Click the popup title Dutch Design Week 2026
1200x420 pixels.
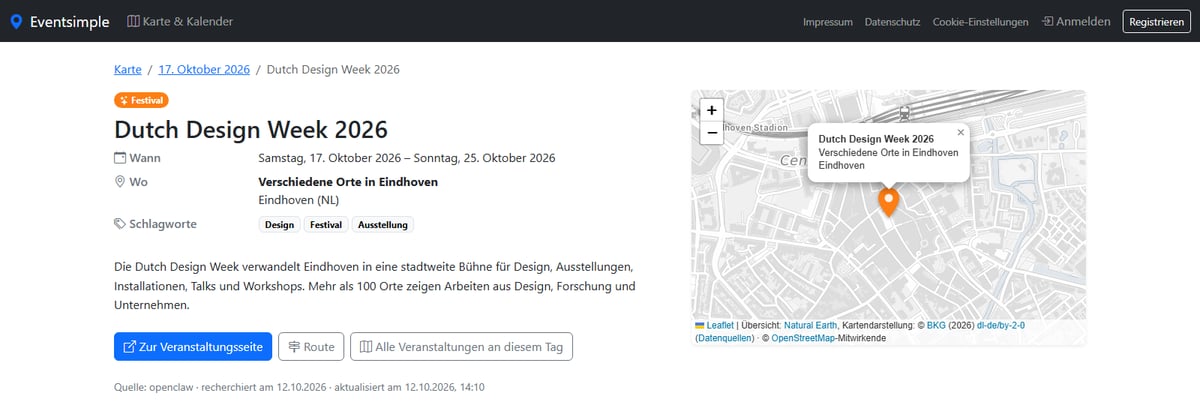click(876, 139)
